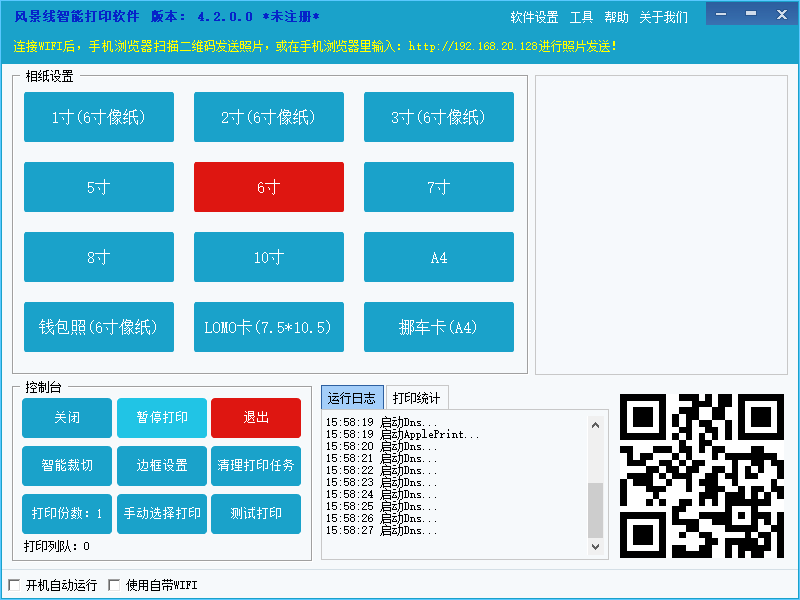This screenshot has width=800, height=600.
Task: Click 手动选择打印 button
Action: (162, 513)
